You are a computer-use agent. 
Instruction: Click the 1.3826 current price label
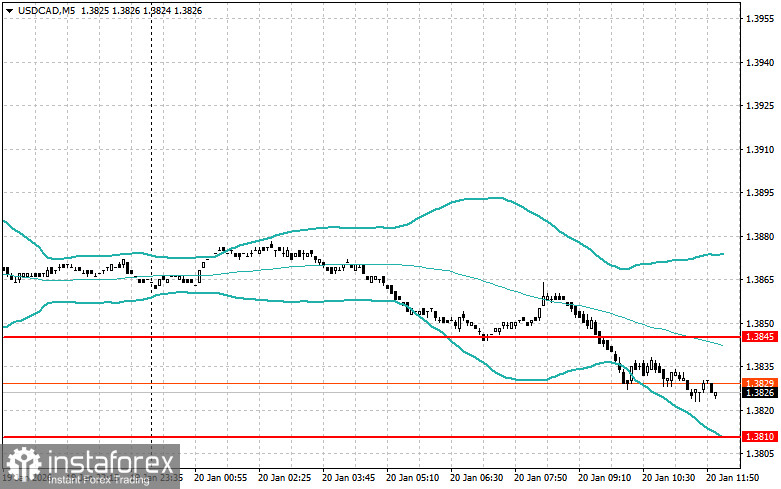pos(760,393)
